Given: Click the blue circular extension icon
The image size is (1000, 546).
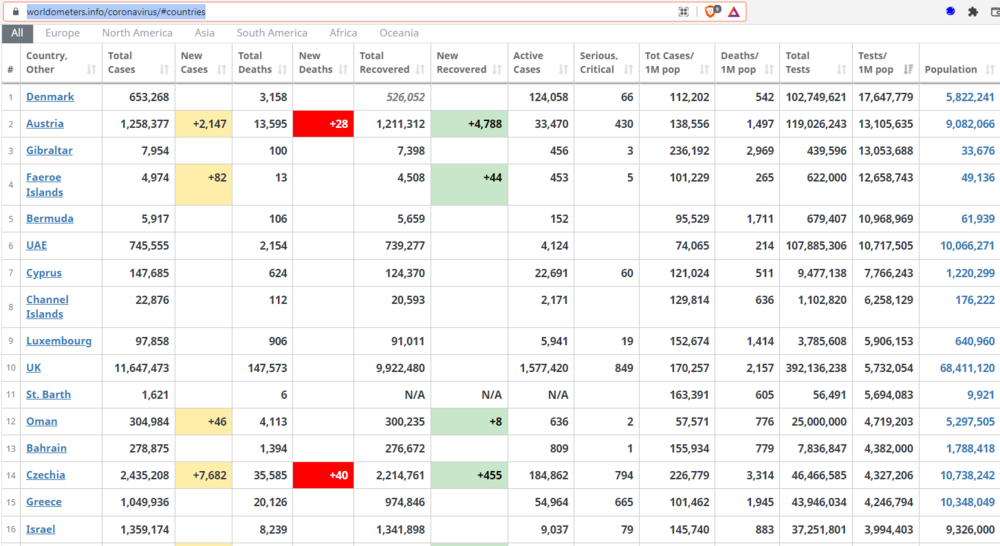Looking at the screenshot, I should (950, 12).
